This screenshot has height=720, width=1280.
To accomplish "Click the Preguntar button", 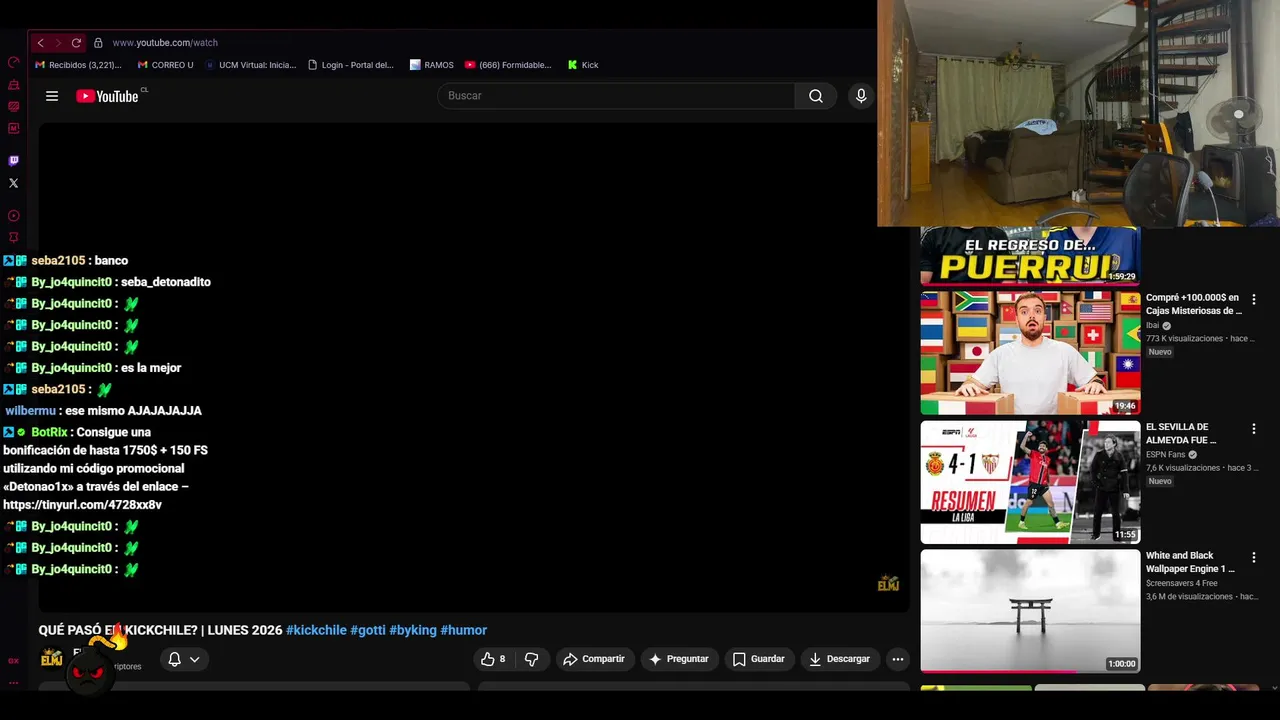I will [x=679, y=659].
